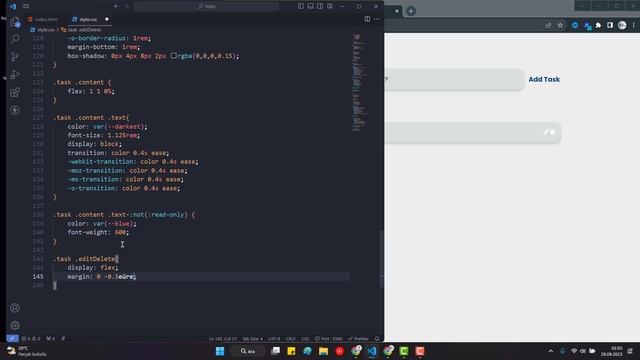Select the CSS language mode in status bar
Viewport: 640px width, 360px height.
point(305,339)
